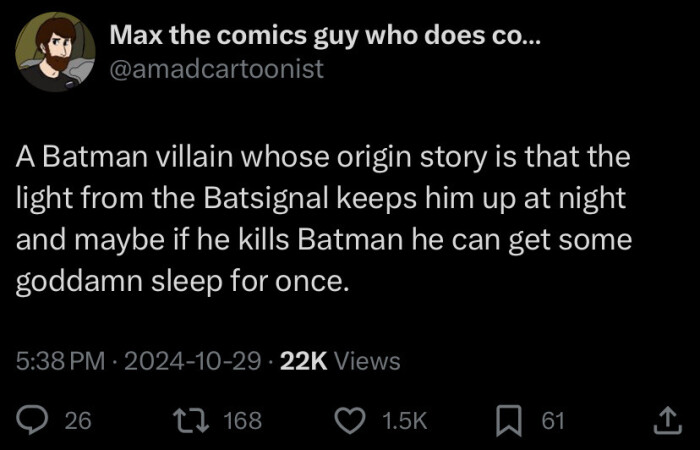
Task: Click the "Views" label
Action: (367, 361)
